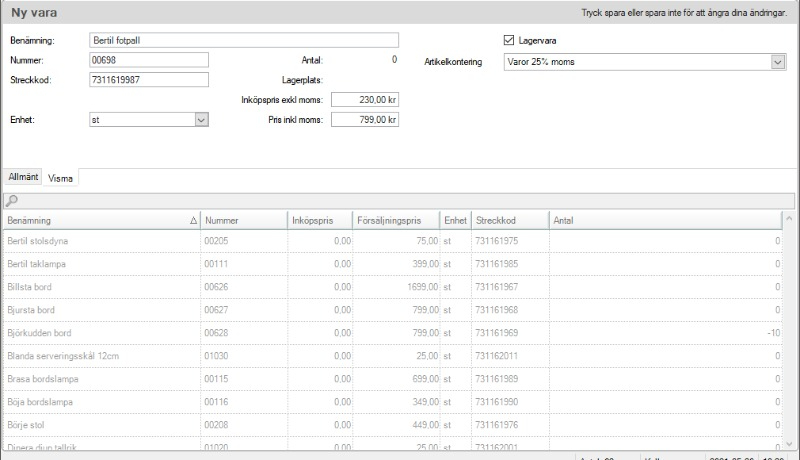This screenshot has width=800, height=460.
Task: Click the Benämning name input field
Action: [244, 40]
